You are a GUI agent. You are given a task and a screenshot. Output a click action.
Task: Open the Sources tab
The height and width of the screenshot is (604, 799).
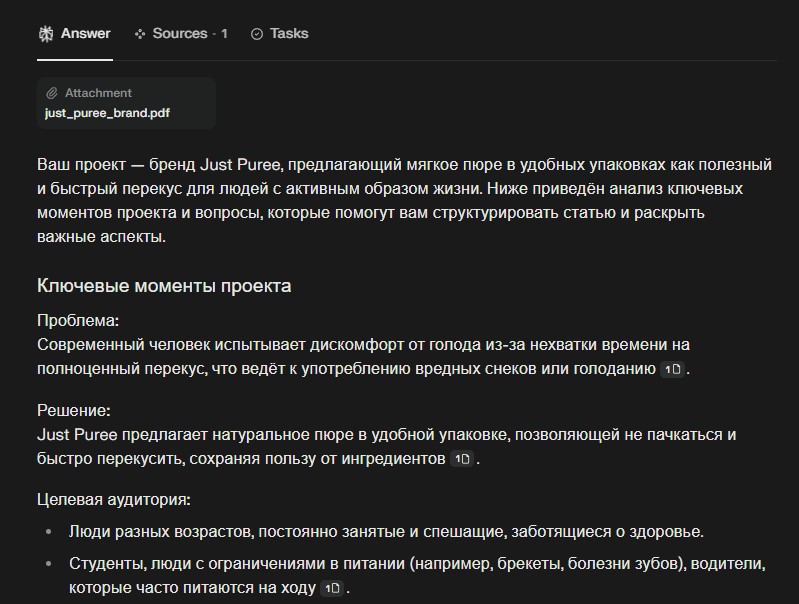tap(180, 34)
